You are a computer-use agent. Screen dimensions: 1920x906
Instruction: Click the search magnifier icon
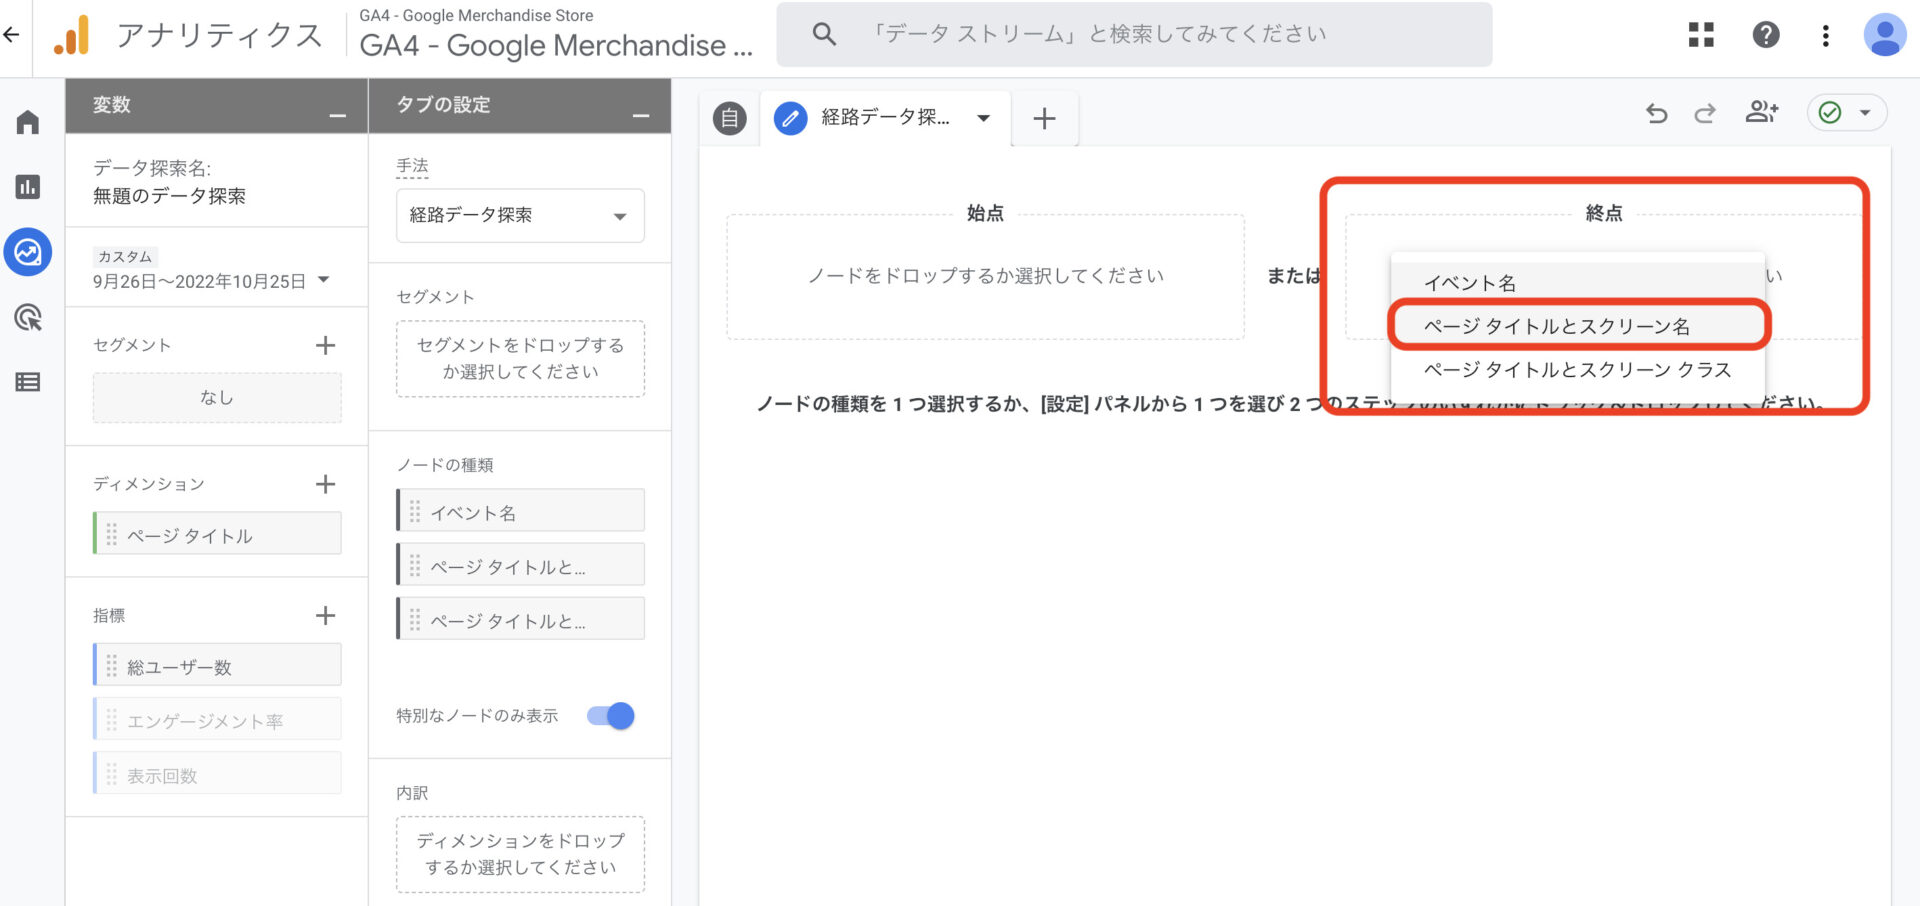tap(824, 34)
